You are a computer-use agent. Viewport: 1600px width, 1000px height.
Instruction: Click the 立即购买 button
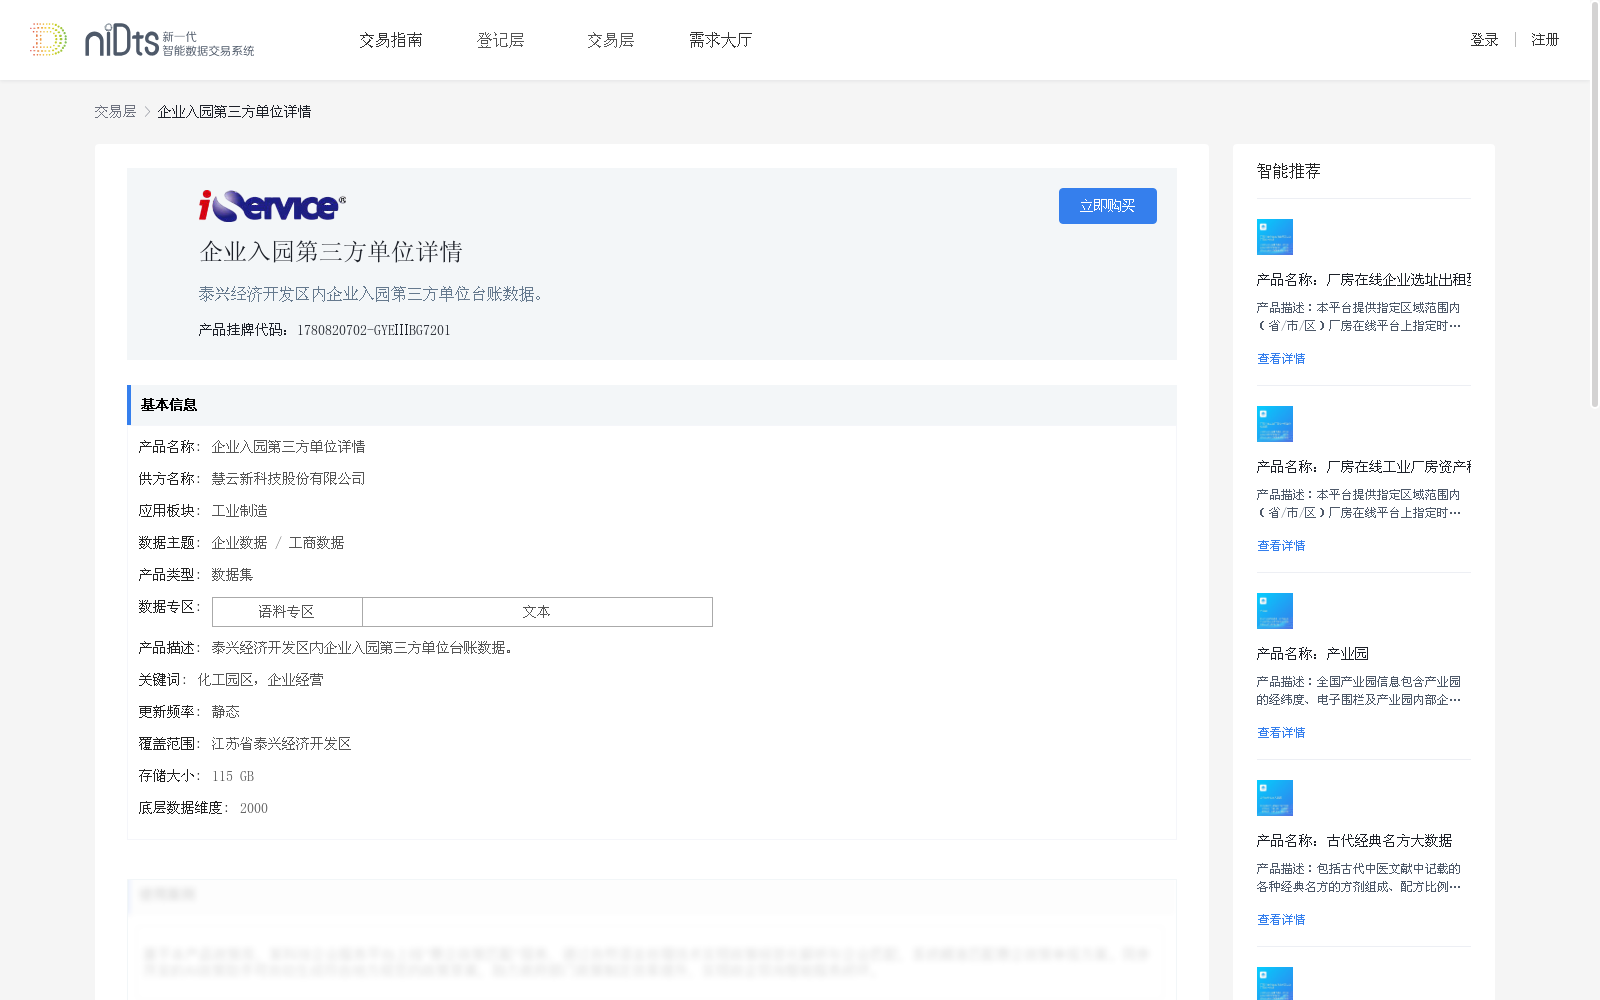click(1108, 206)
